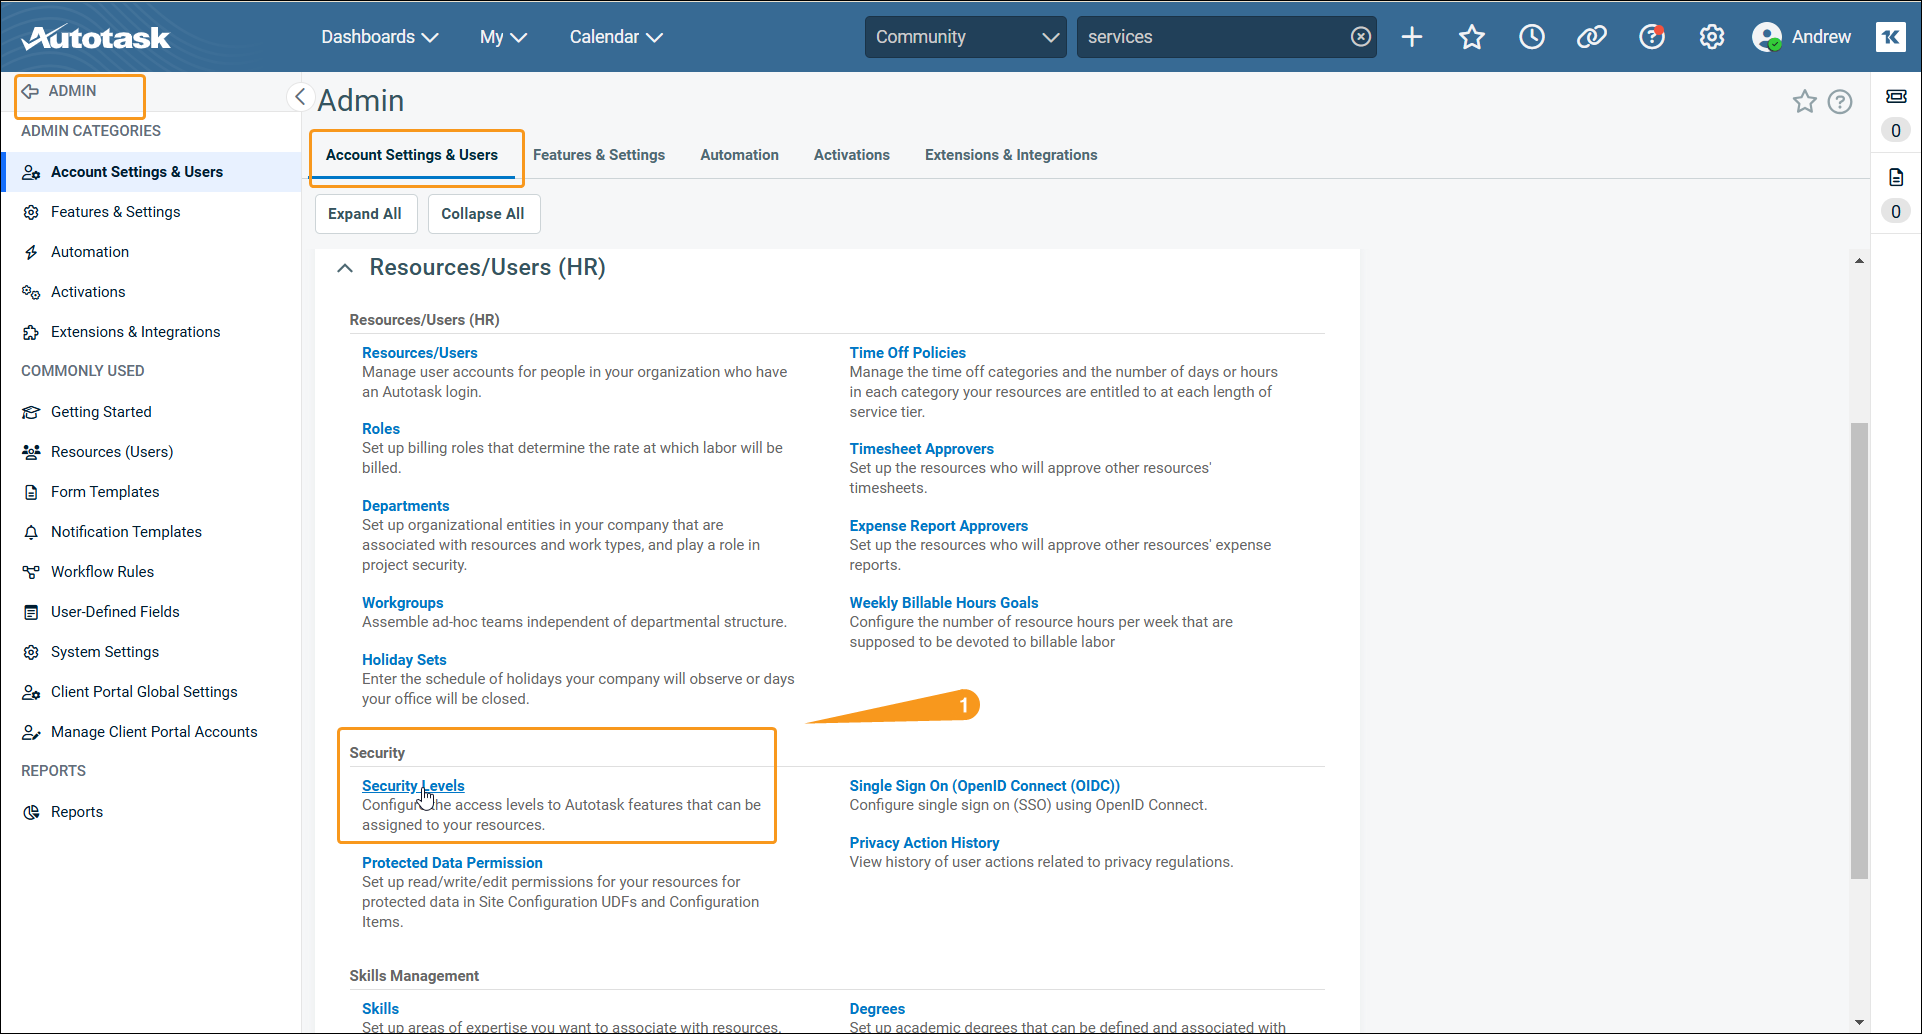
Task: Open the Community search type dropdown
Action: pyautogui.click(x=965, y=37)
